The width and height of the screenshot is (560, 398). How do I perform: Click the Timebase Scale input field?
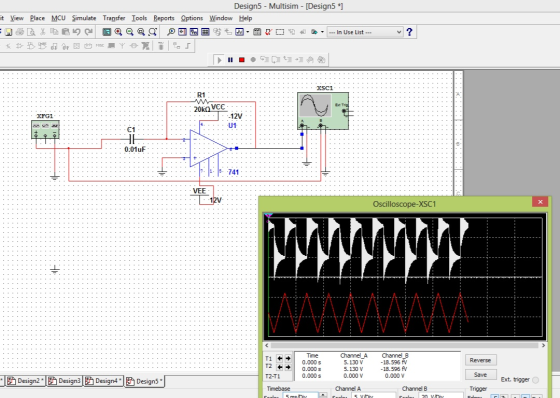click(300, 396)
